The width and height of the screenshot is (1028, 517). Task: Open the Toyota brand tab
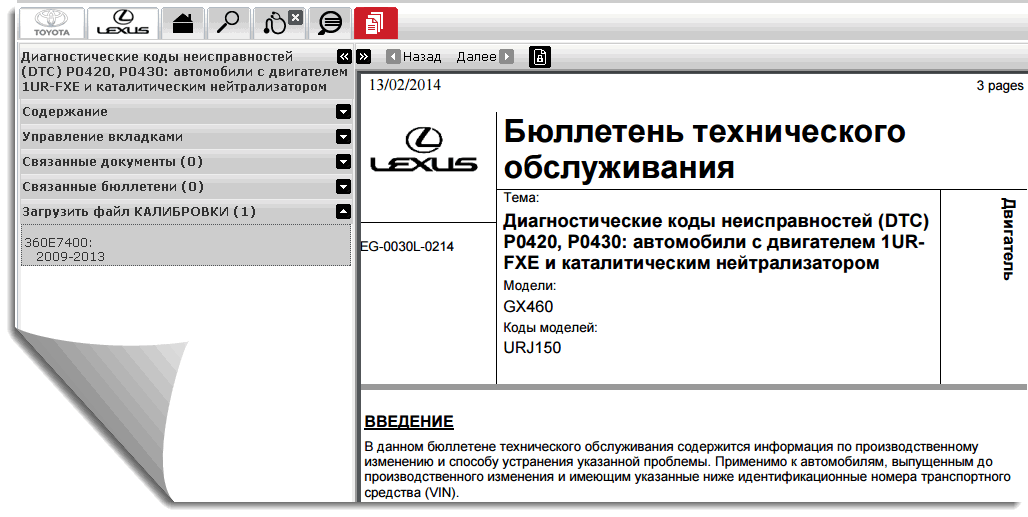click(52, 22)
